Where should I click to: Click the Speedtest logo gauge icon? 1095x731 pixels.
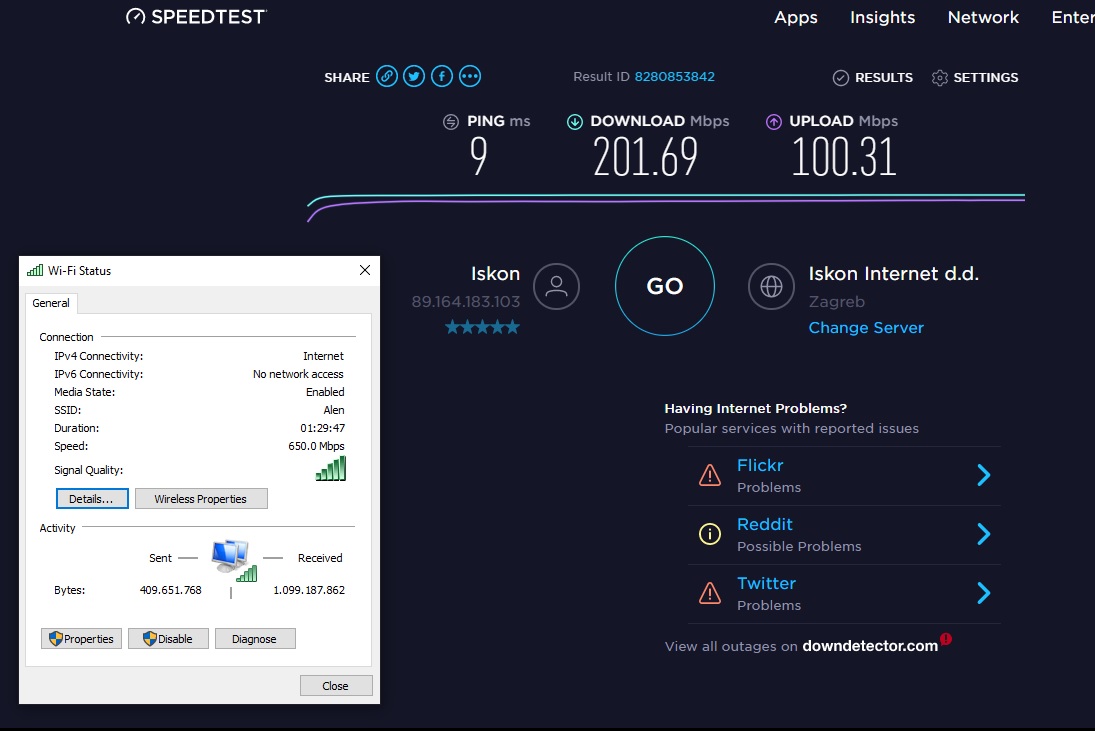135,17
